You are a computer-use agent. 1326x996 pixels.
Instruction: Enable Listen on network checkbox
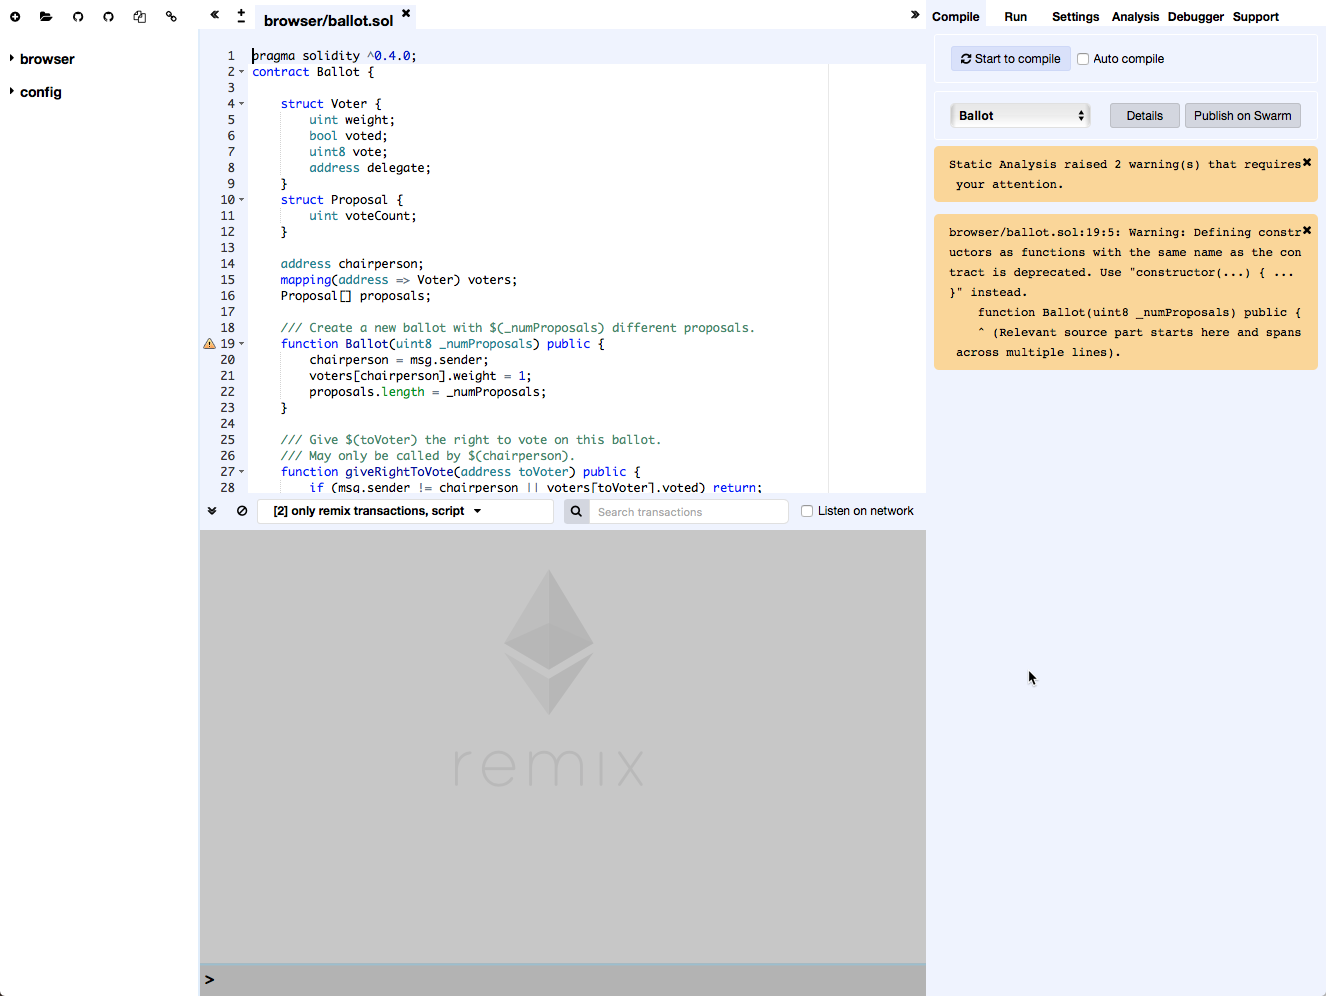click(x=807, y=511)
